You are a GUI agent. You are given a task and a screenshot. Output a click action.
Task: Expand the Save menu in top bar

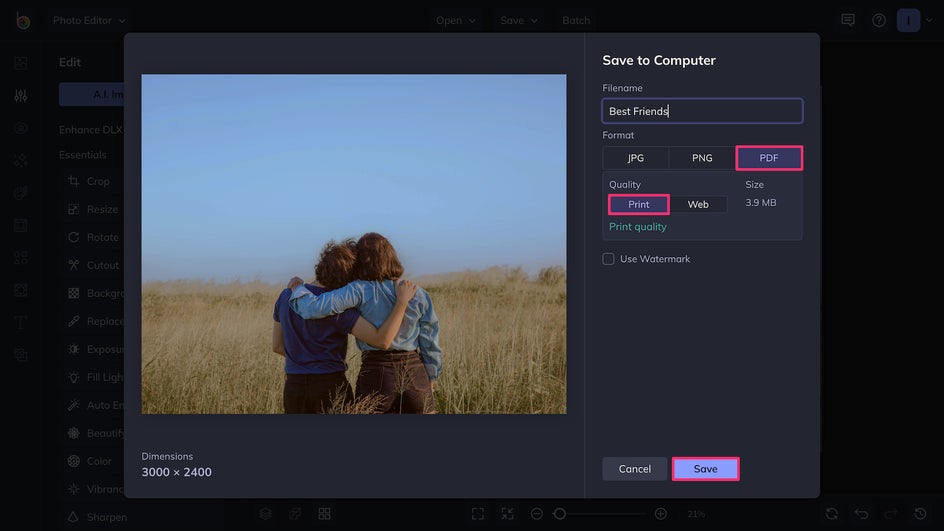click(518, 20)
